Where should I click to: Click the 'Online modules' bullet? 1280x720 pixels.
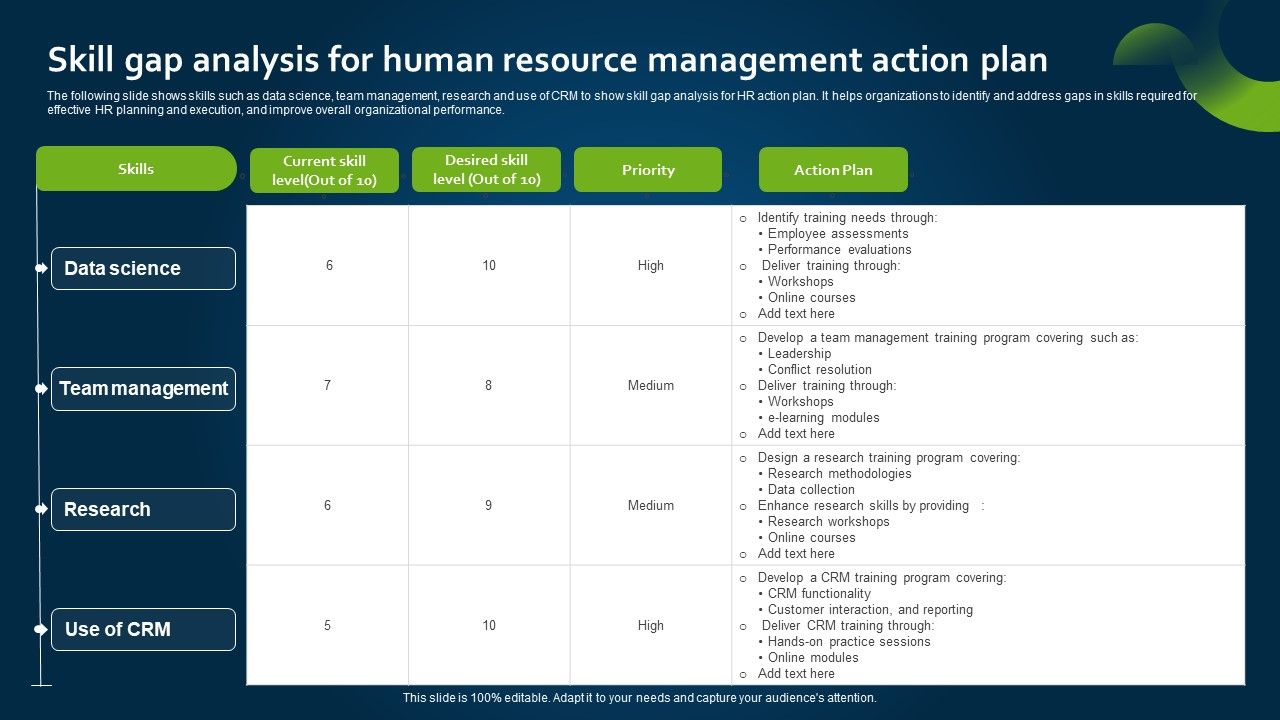pos(813,657)
